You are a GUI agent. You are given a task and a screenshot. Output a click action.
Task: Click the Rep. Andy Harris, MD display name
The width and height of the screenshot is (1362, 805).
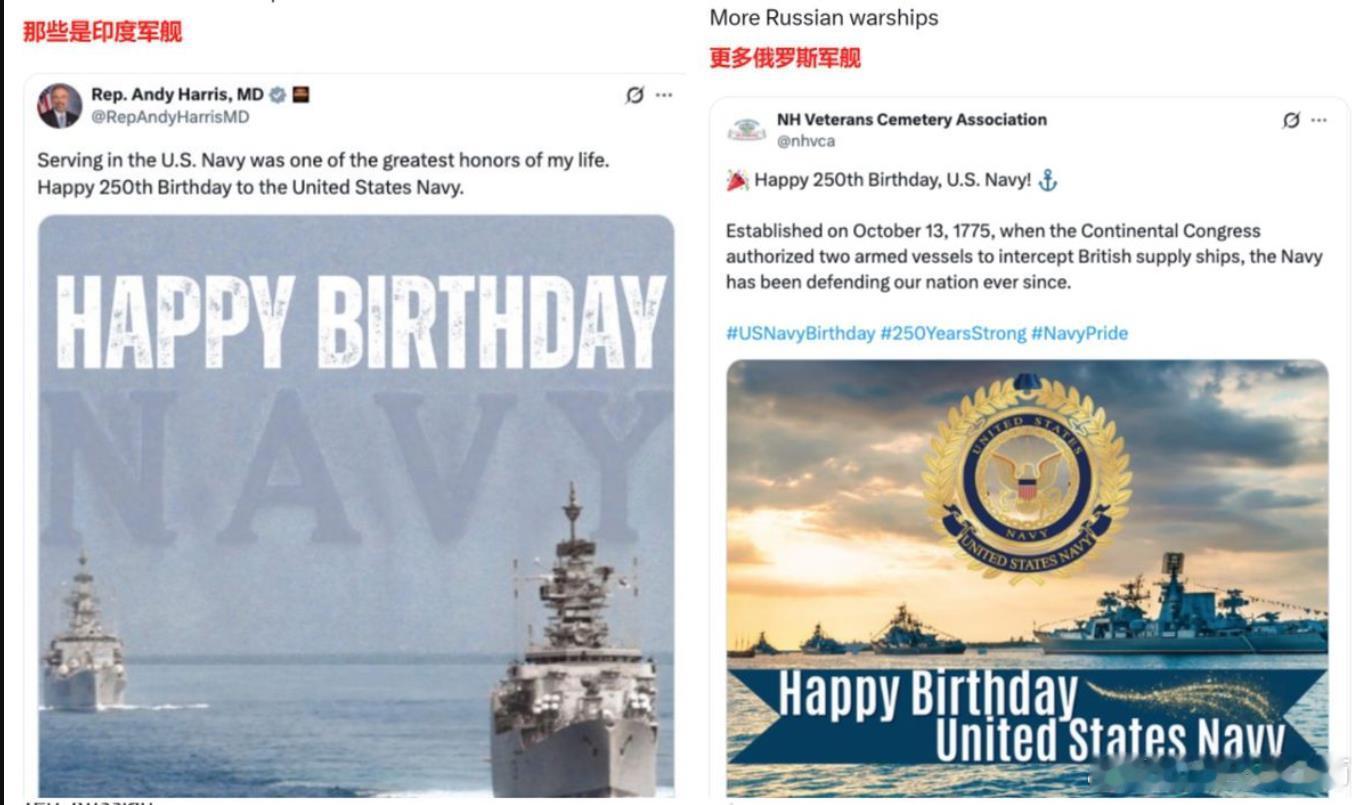tap(177, 95)
